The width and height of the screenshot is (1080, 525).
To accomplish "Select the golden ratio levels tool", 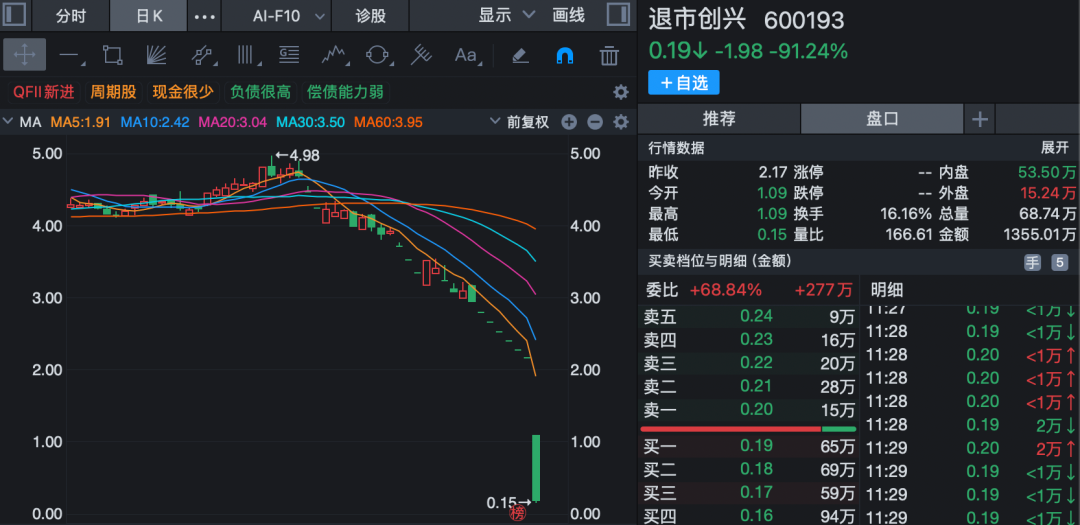I will [x=289, y=55].
